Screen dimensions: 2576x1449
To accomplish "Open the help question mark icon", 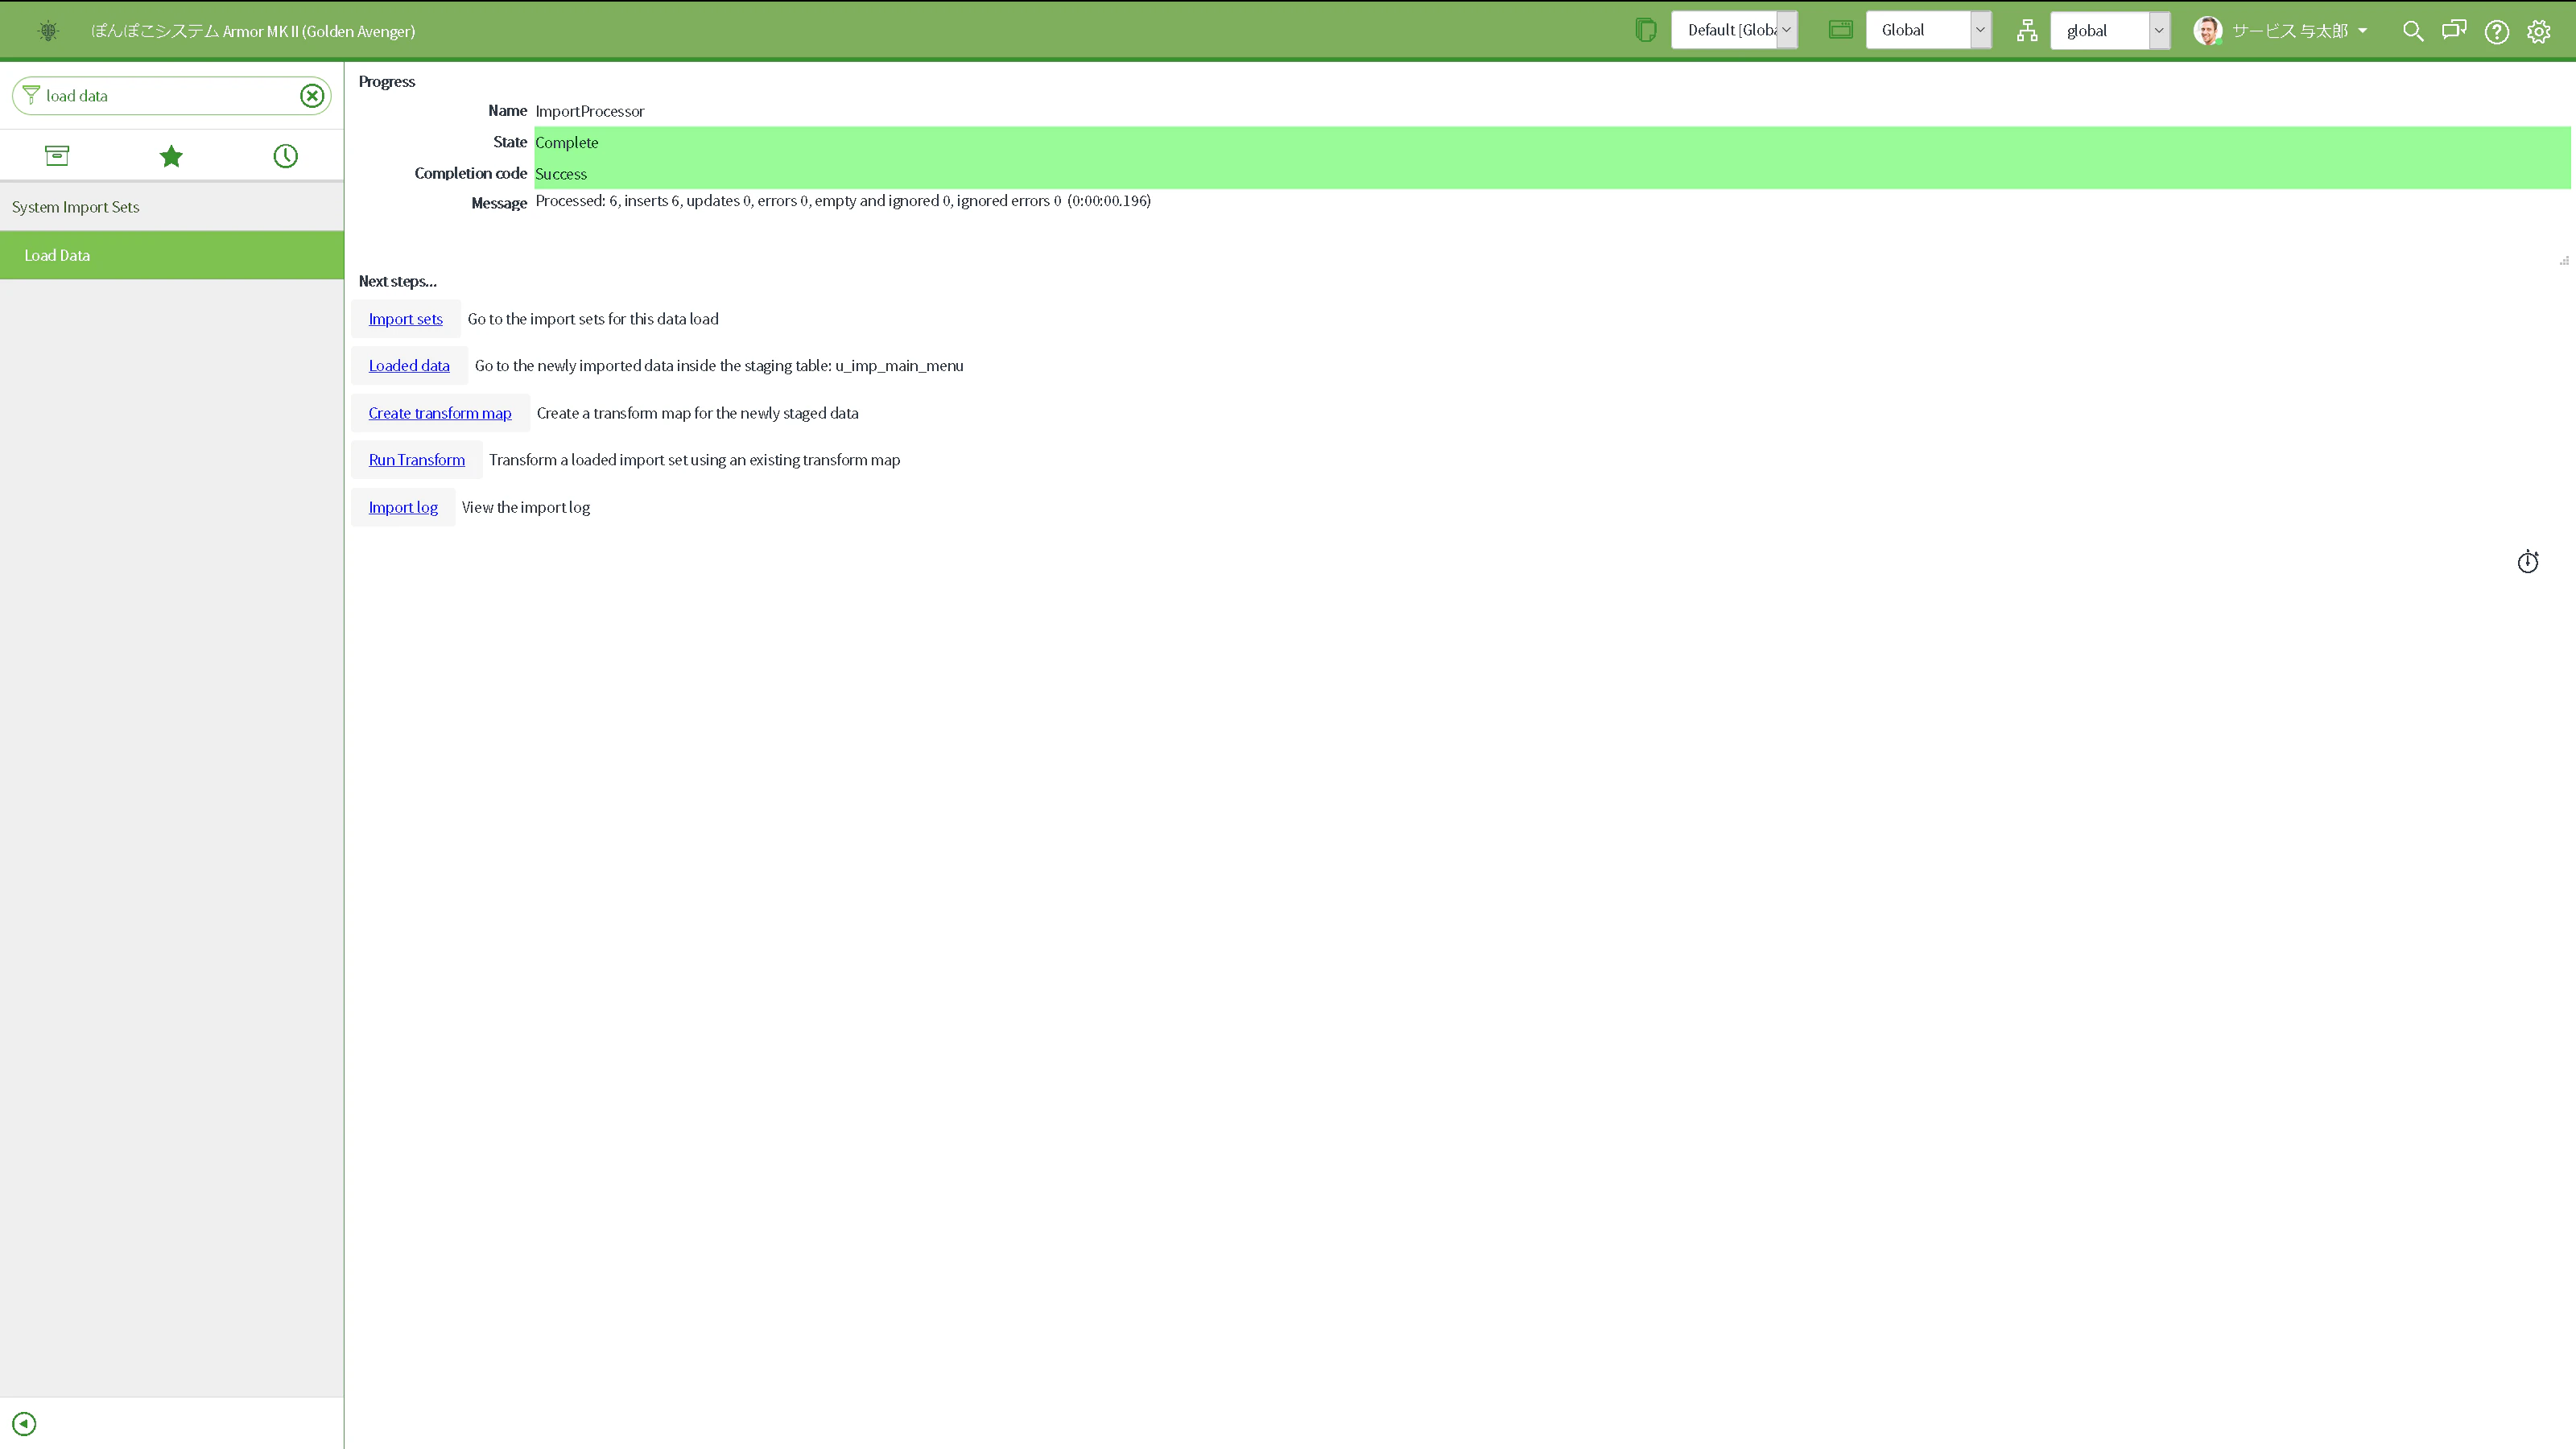I will 2497,31.
